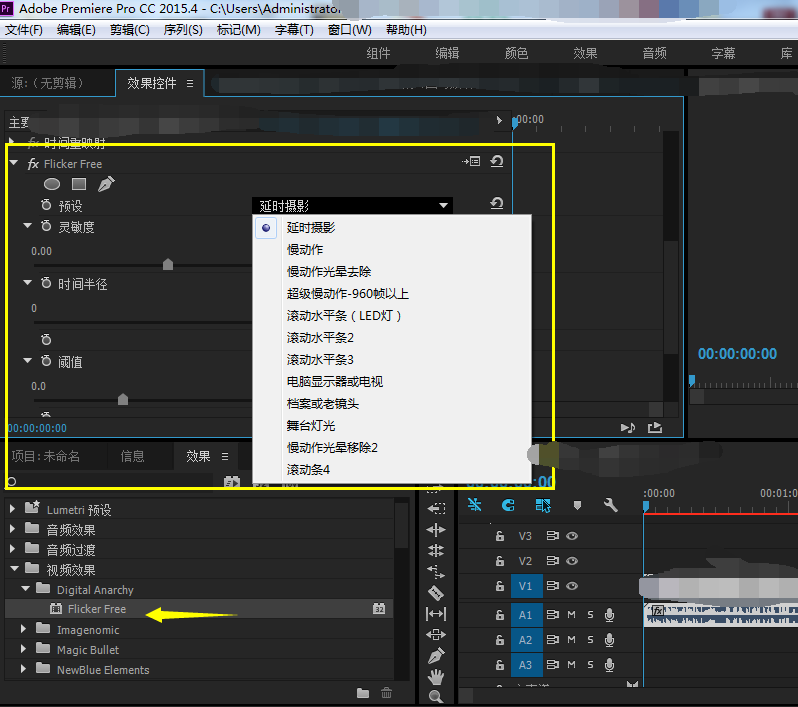The image size is (798, 707).
Task: Collapse the 灵敏度 parameter
Action: click(27, 225)
